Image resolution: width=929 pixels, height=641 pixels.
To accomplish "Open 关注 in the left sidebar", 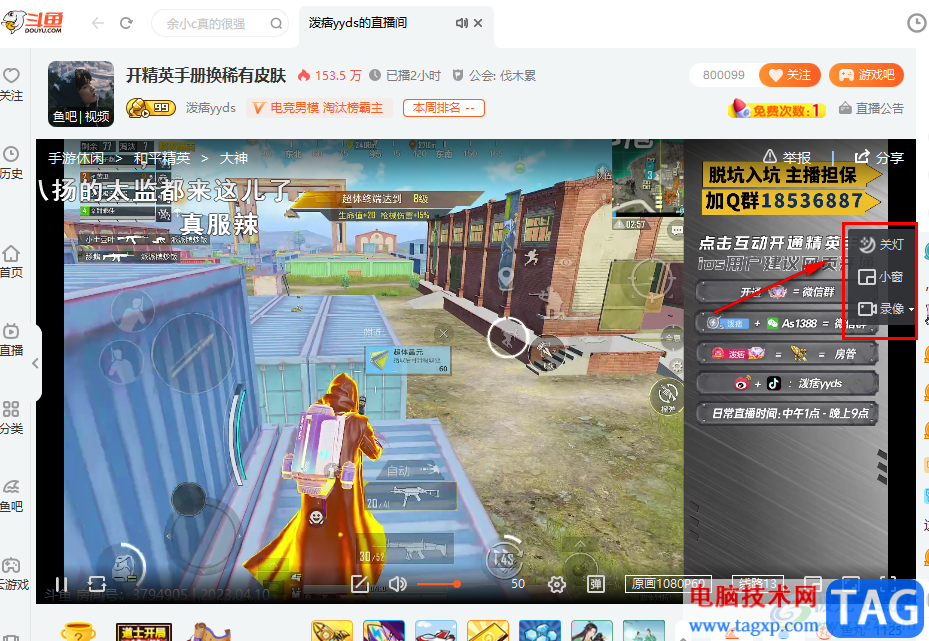I will click(x=11, y=85).
